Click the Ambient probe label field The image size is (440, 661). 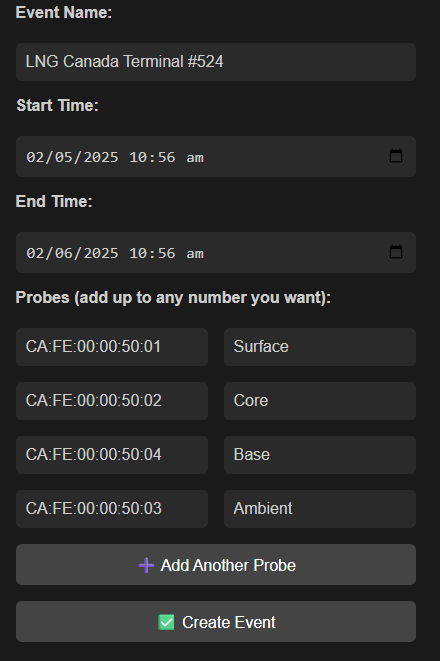point(320,509)
